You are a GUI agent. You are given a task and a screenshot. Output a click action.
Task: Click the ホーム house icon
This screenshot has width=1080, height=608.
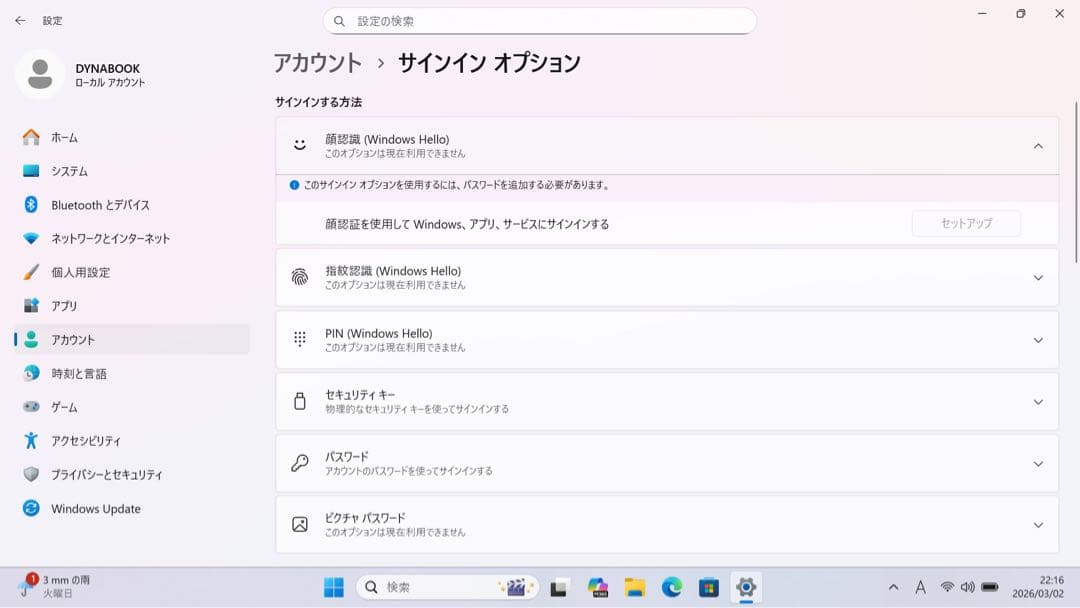31,137
